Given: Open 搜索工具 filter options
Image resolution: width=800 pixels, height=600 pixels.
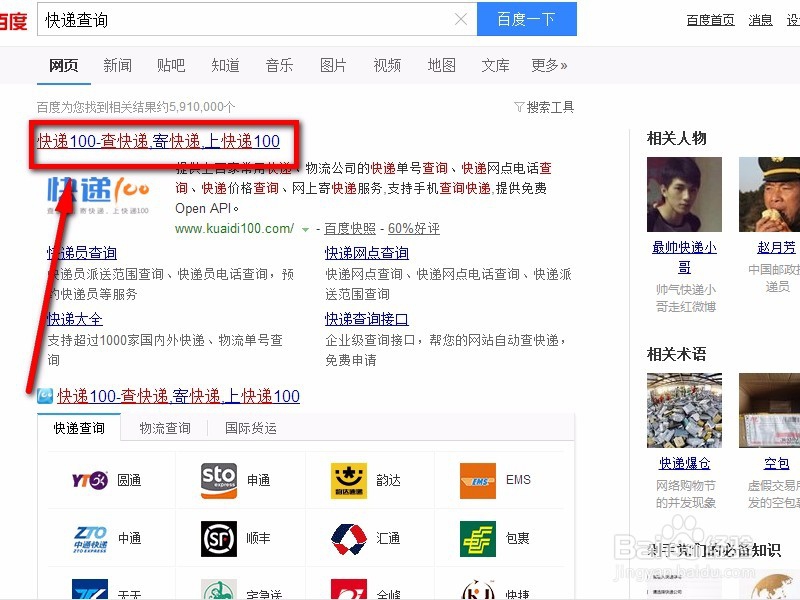Looking at the screenshot, I should 544,107.
